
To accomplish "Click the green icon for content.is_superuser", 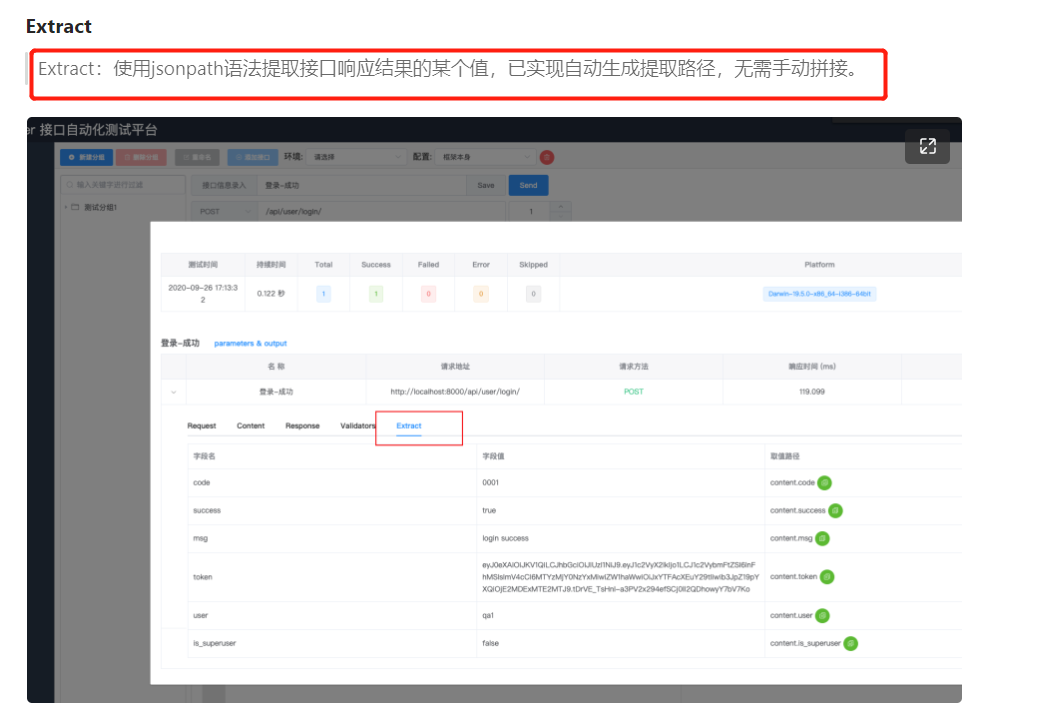I will tap(850, 643).
